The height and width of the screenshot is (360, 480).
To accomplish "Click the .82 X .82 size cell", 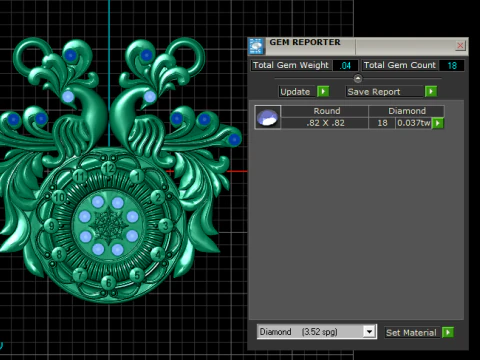I will coord(325,123).
